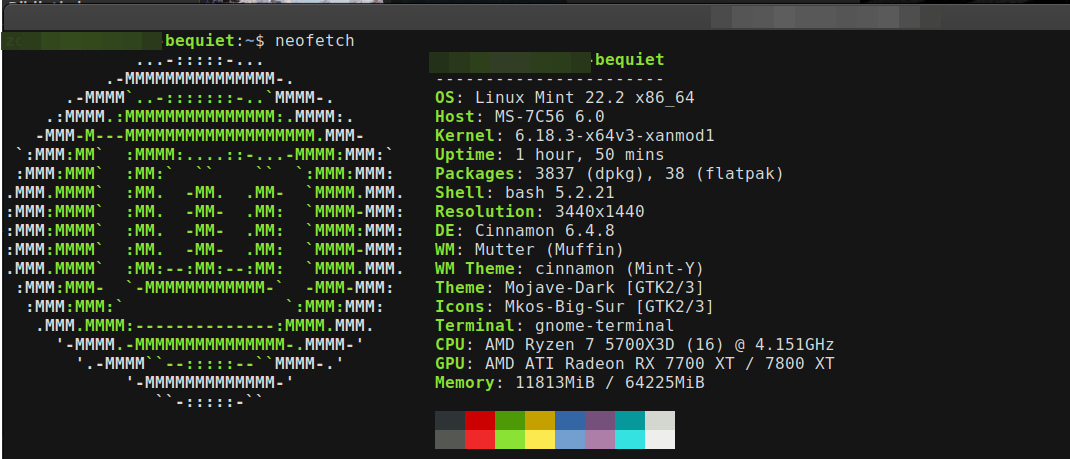This screenshot has height=459, width=1070.
Task: Click the mustard yellow color swatch
Action: pyautogui.click(x=540, y=420)
